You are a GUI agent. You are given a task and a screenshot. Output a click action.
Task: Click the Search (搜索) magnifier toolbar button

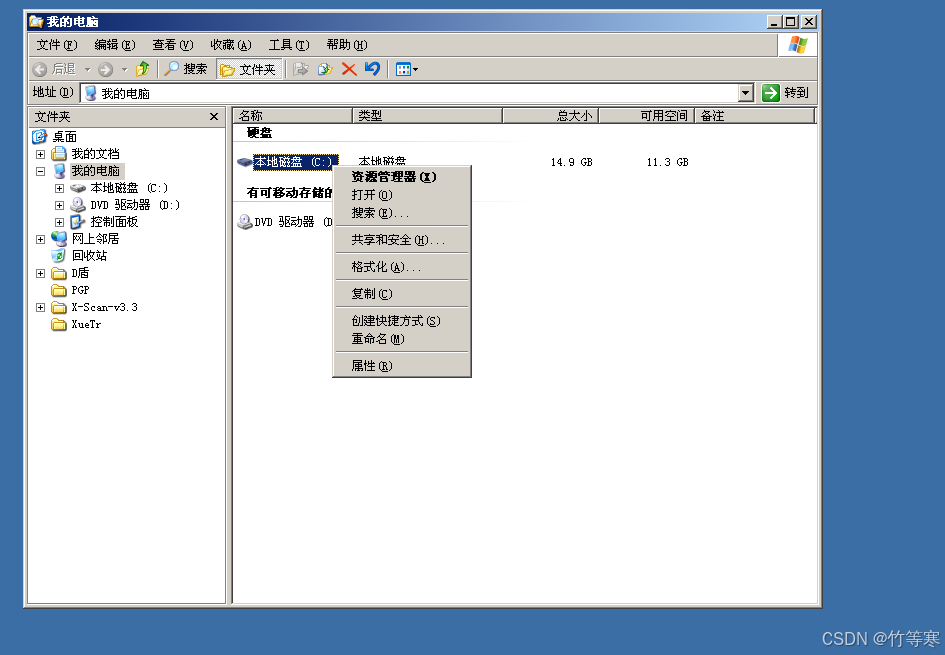click(x=186, y=69)
